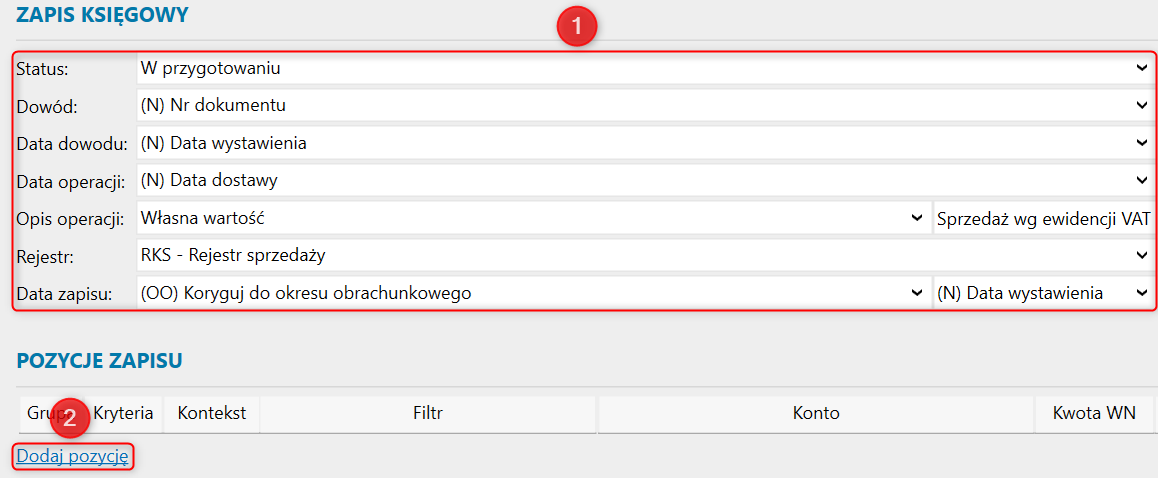Select the Kryteria column header
Viewport: 1158px width, 478px height.
point(124,413)
